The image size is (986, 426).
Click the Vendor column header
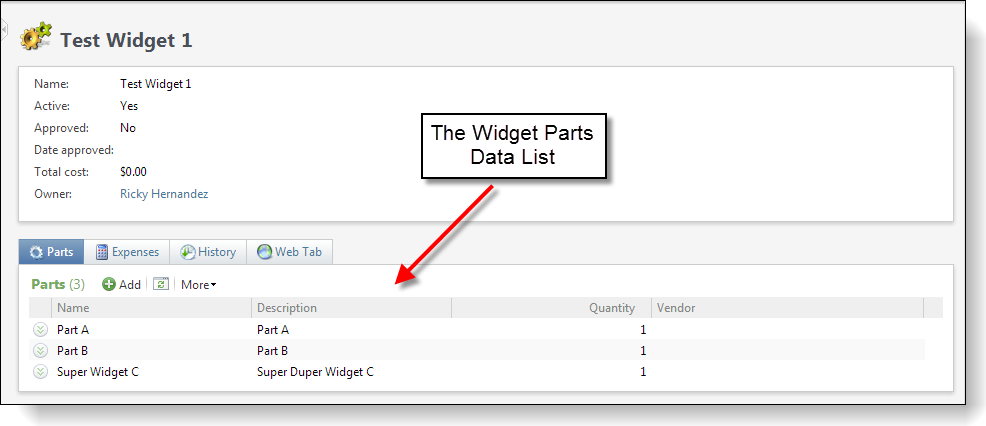[x=676, y=308]
